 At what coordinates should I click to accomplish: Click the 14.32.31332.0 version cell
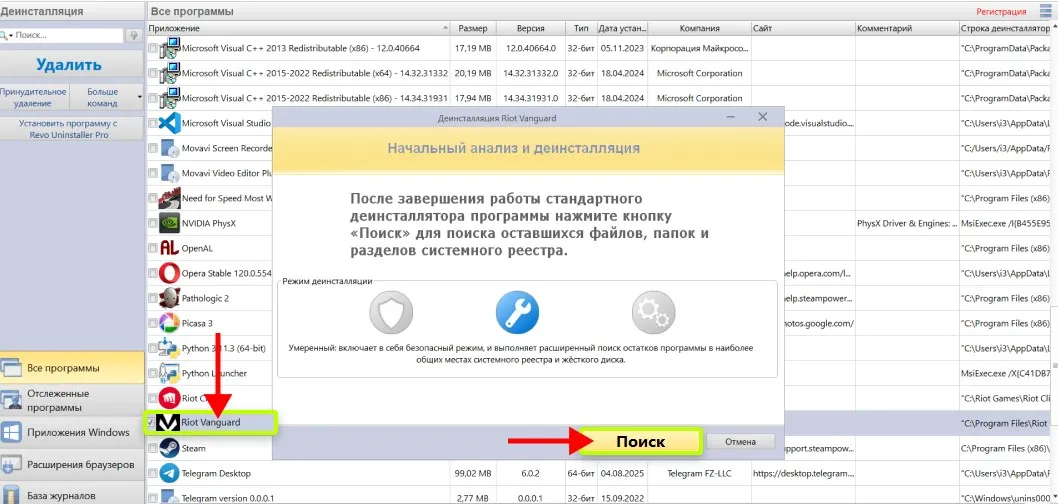tap(530, 74)
